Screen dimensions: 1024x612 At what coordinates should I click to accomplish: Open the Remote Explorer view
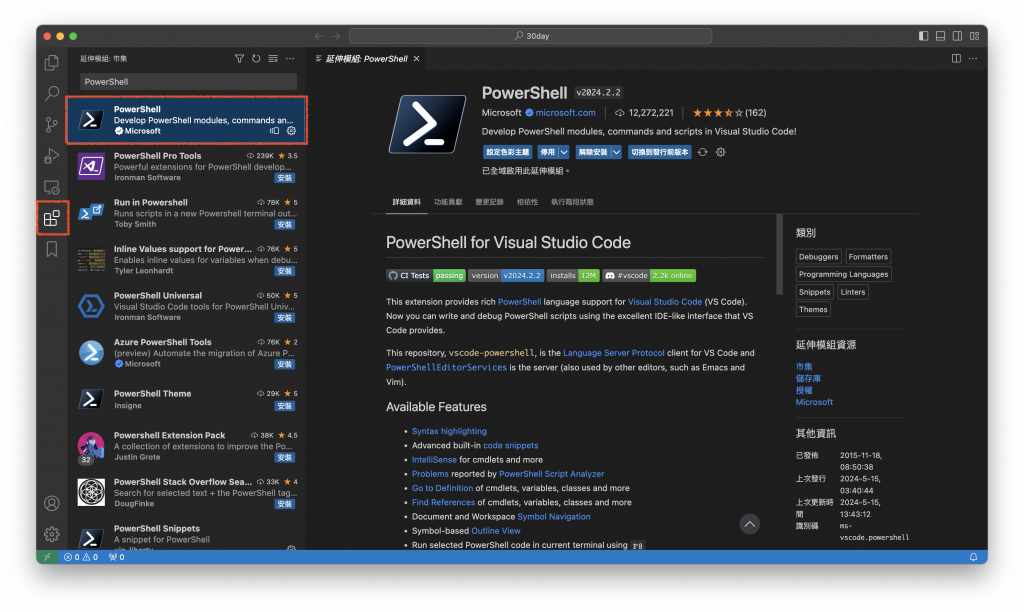tap(52, 187)
